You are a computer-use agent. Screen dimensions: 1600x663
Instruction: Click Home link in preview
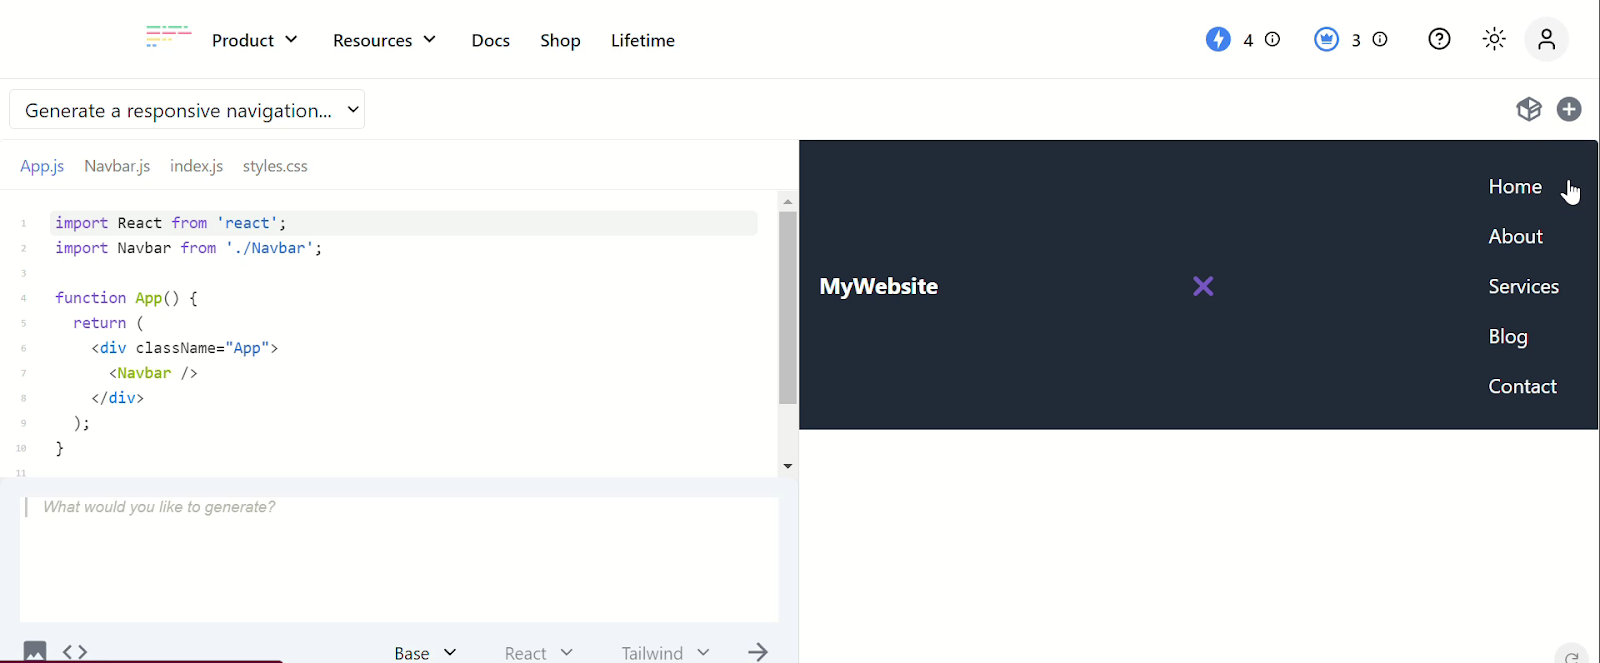(1515, 187)
